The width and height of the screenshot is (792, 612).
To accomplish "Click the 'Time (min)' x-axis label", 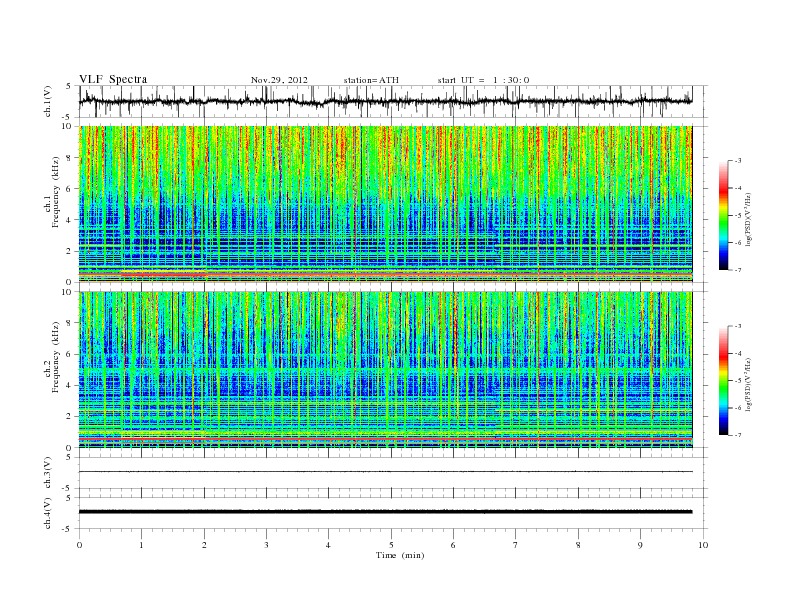I will (400, 555).
